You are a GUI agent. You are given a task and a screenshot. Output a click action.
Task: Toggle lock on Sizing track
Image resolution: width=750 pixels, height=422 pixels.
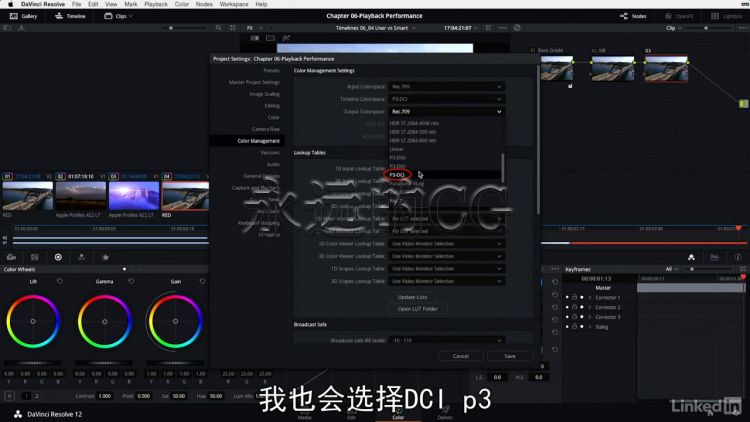tap(574, 327)
